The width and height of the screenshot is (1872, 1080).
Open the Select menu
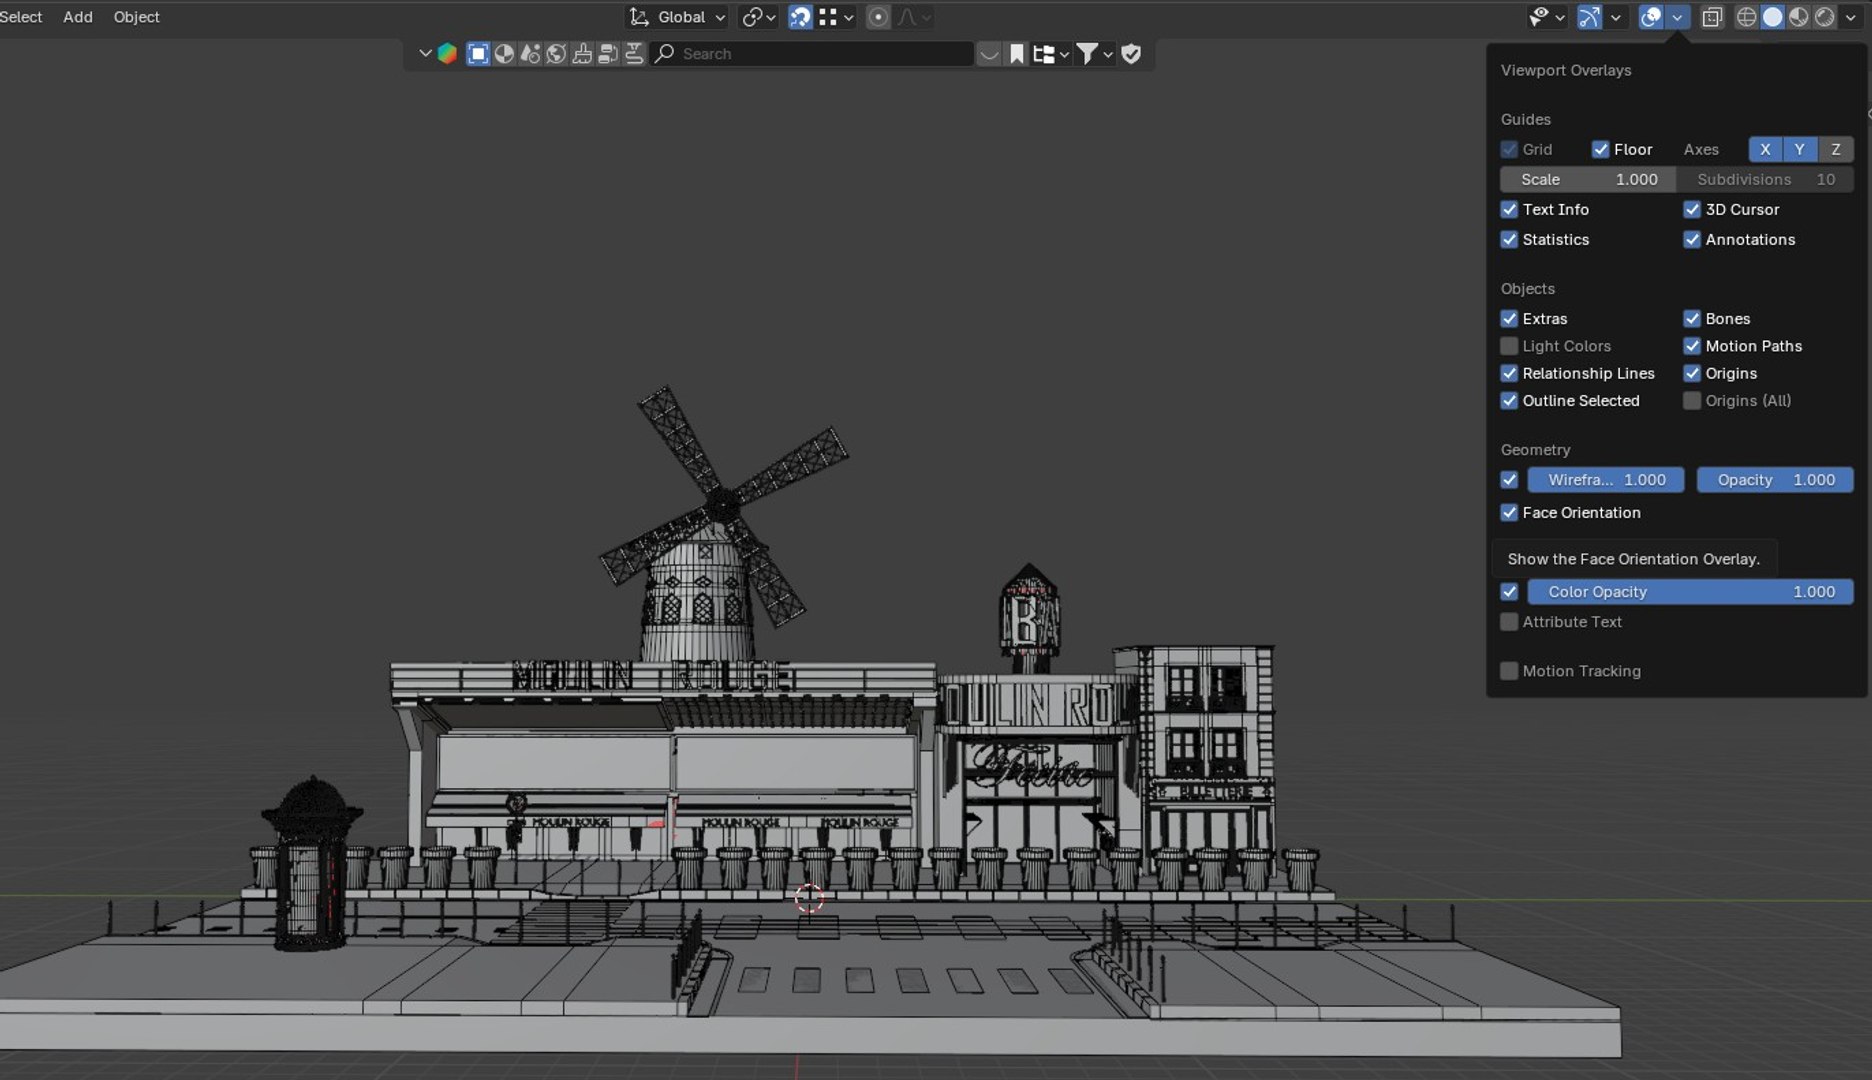click(21, 17)
